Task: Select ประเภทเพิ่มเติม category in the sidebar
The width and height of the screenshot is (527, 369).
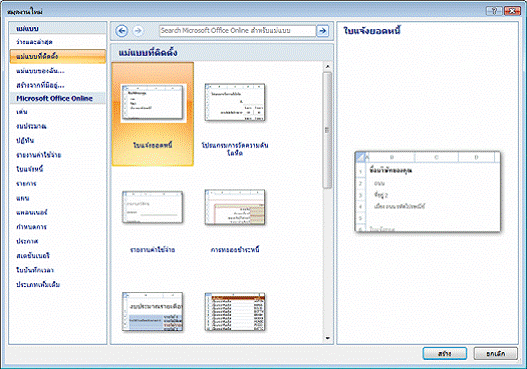Action: click(38, 285)
